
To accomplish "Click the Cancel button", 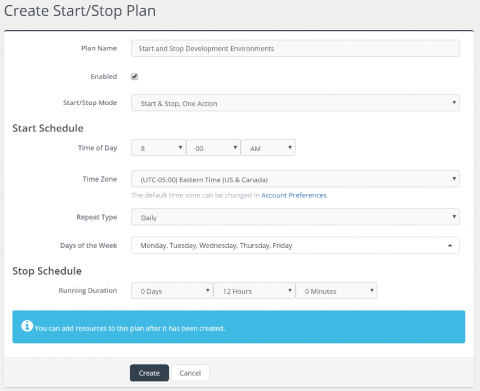I will pos(190,373).
